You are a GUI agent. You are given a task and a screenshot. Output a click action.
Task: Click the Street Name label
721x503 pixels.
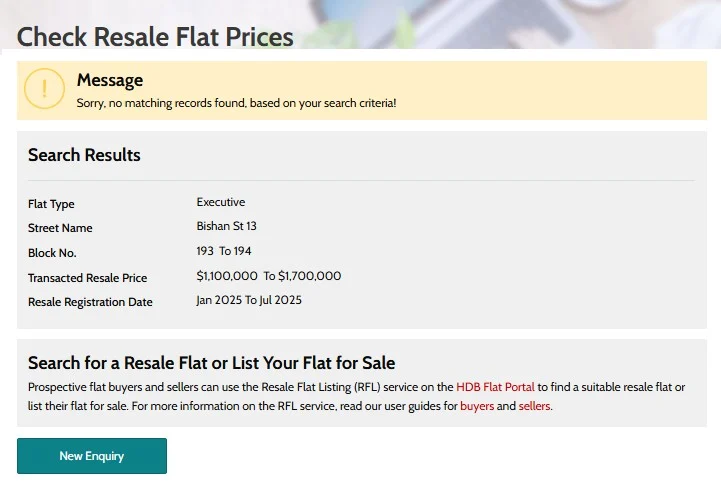click(x=60, y=228)
